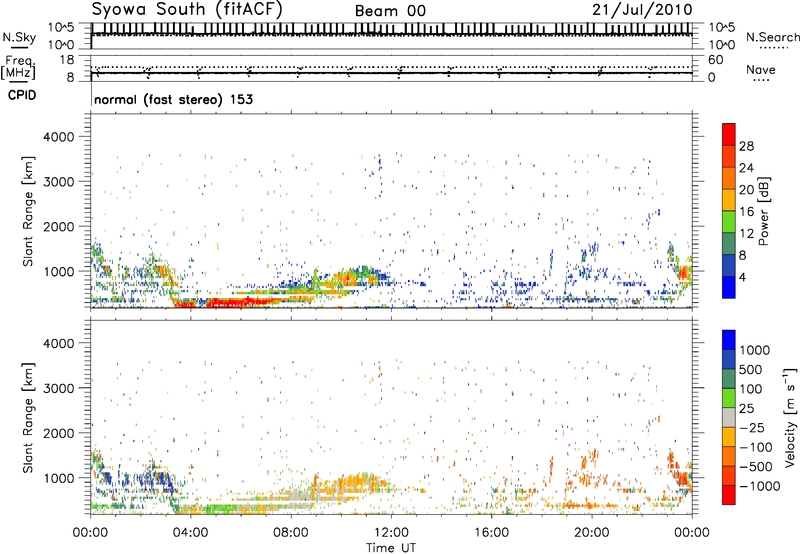The width and height of the screenshot is (800, 554).
Task: Click the 'Beam 00' label
Action: (390, 11)
